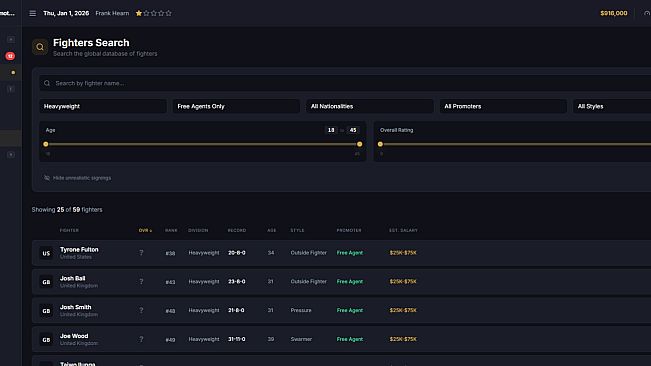This screenshot has height=366, width=651.
Task: Click the unknown OVR question mark for Joe Wood
Action: pyautogui.click(x=141, y=339)
